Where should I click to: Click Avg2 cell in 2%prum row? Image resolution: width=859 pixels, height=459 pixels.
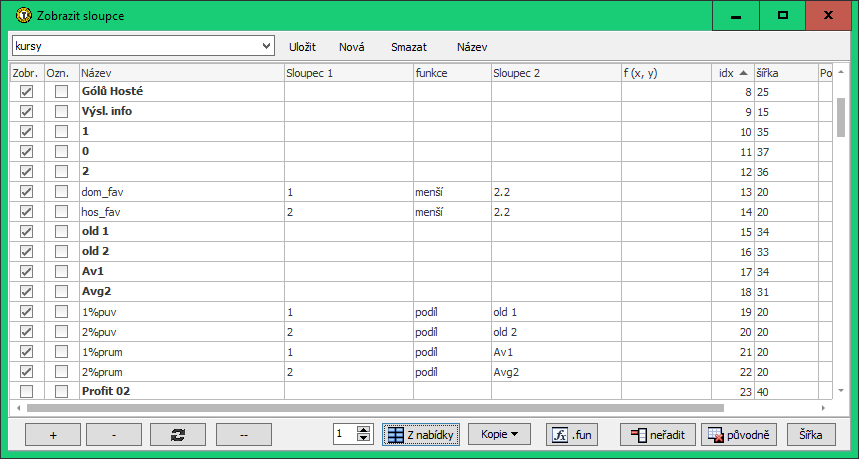click(x=506, y=372)
